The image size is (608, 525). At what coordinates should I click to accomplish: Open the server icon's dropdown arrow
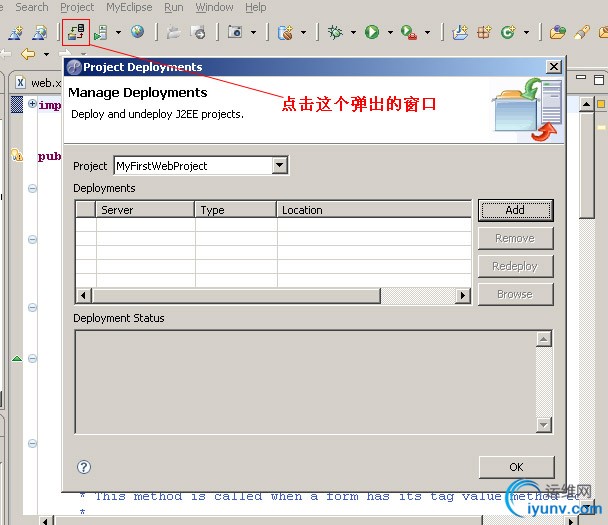[x=118, y=33]
